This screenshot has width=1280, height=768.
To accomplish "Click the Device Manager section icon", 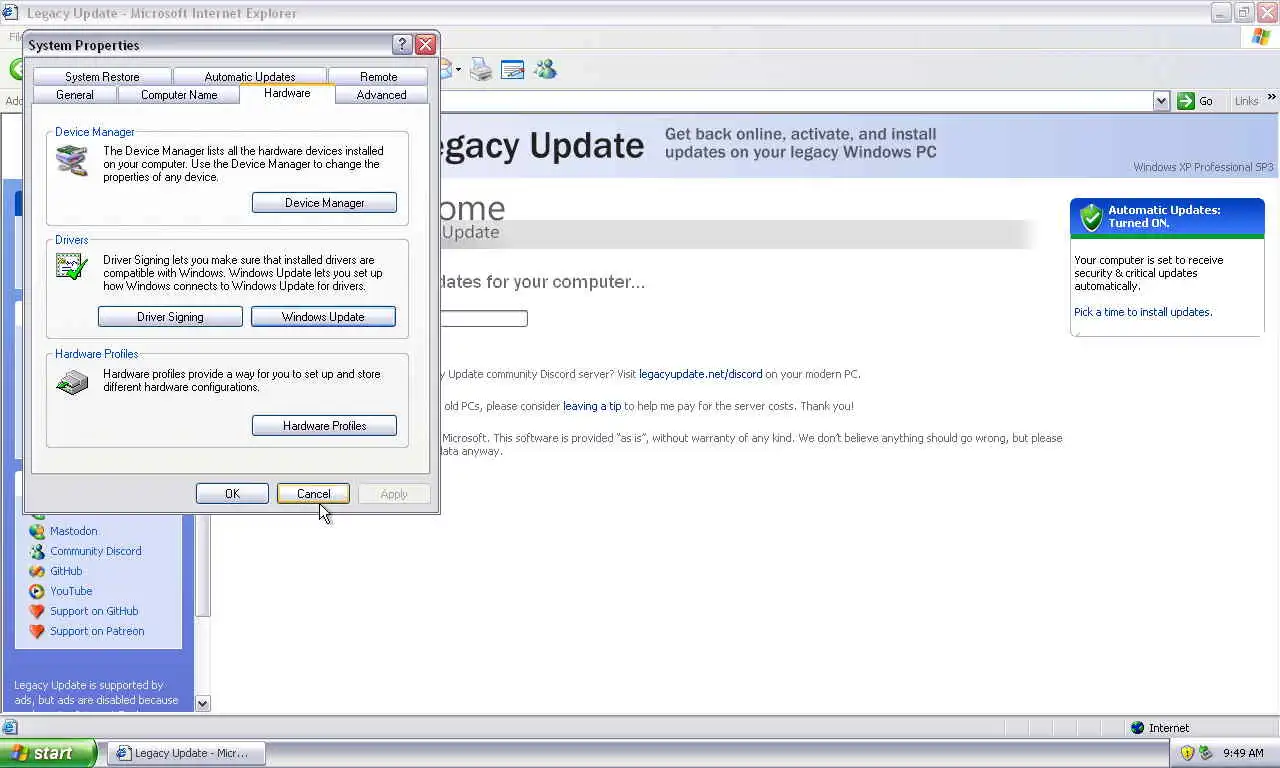I will [72, 160].
